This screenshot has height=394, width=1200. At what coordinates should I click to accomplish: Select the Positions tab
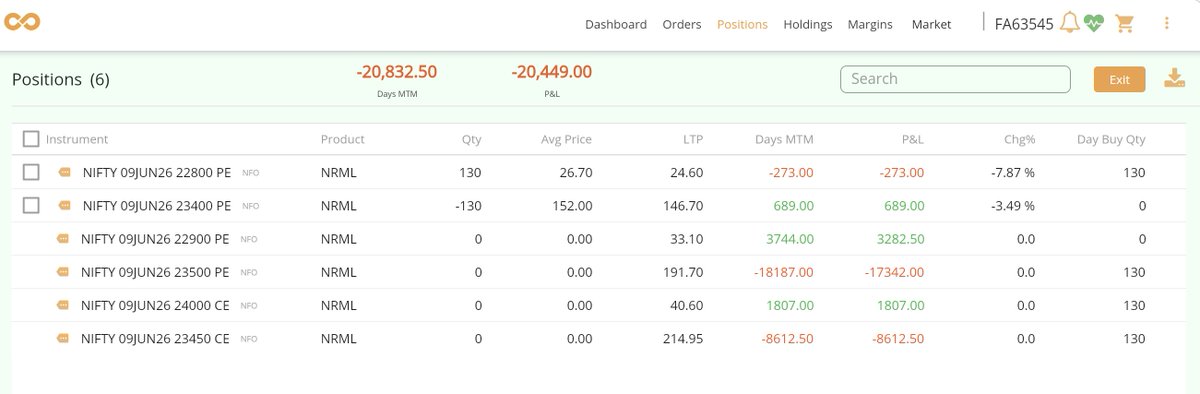click(x=742, y=24)
